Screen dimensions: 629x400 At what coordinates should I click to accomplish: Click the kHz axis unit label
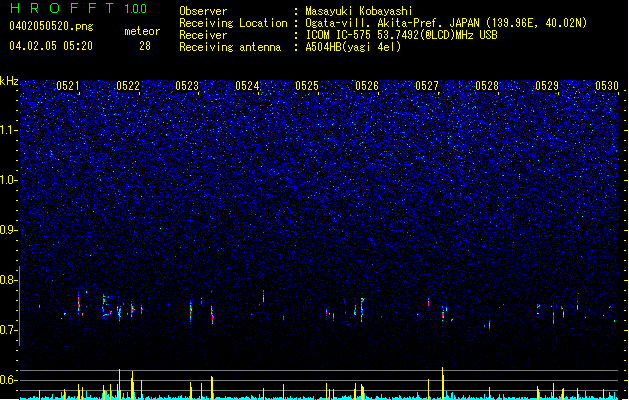(x=9, y=81)
